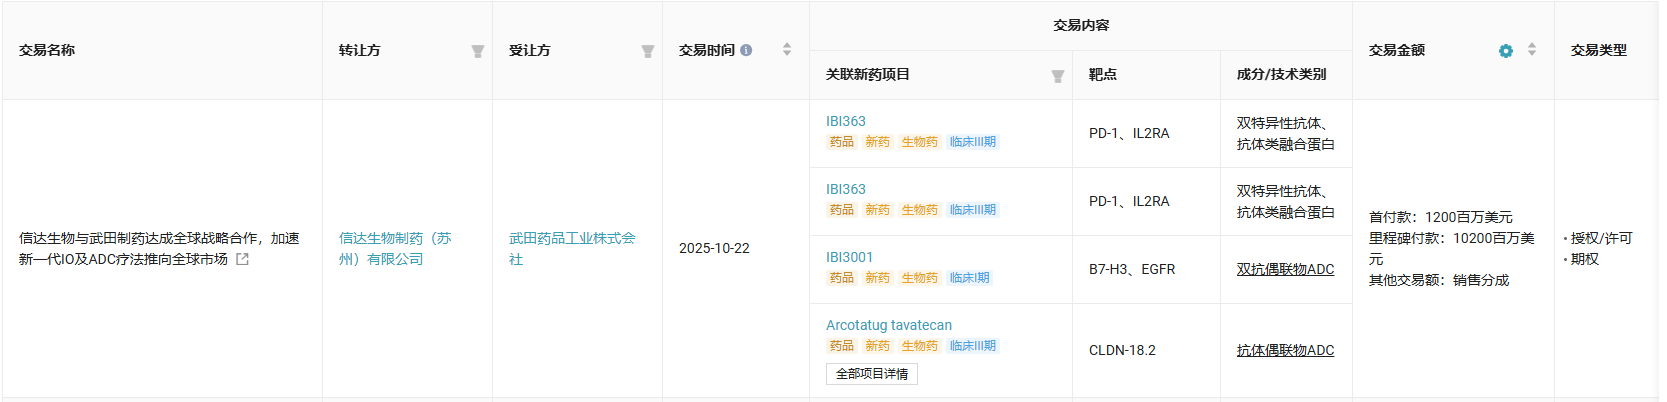The height and width of the screenshot is (402, 1667).
Task: Select target cell CLDN-18.2
Action: pyautogui.click(x=1122, y=350)
